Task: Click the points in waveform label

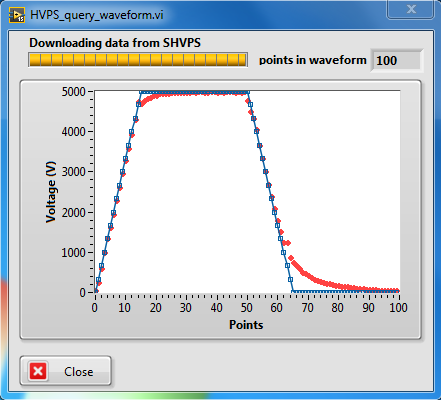Action: pos(312,60)
